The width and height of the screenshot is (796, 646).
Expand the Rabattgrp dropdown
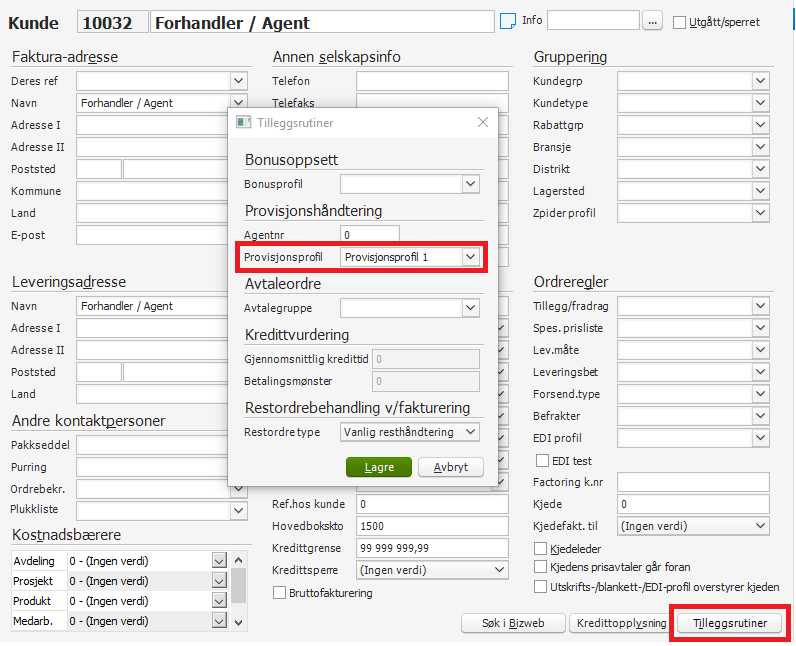(760, 124)
